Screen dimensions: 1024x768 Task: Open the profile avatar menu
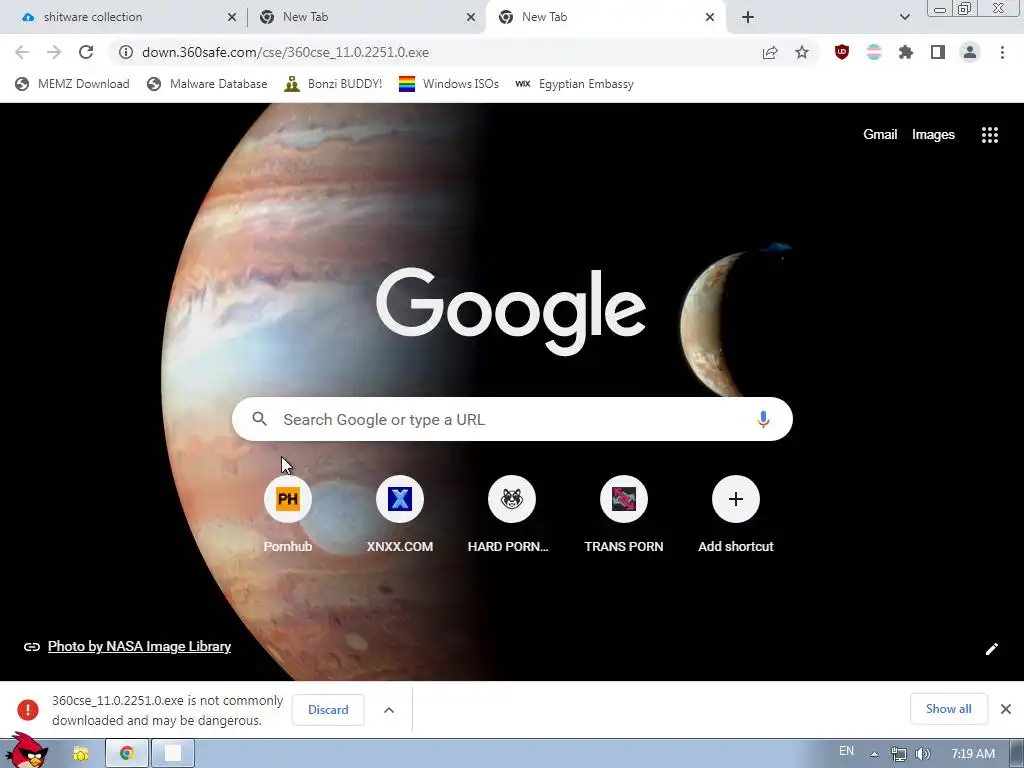[970, 52]
